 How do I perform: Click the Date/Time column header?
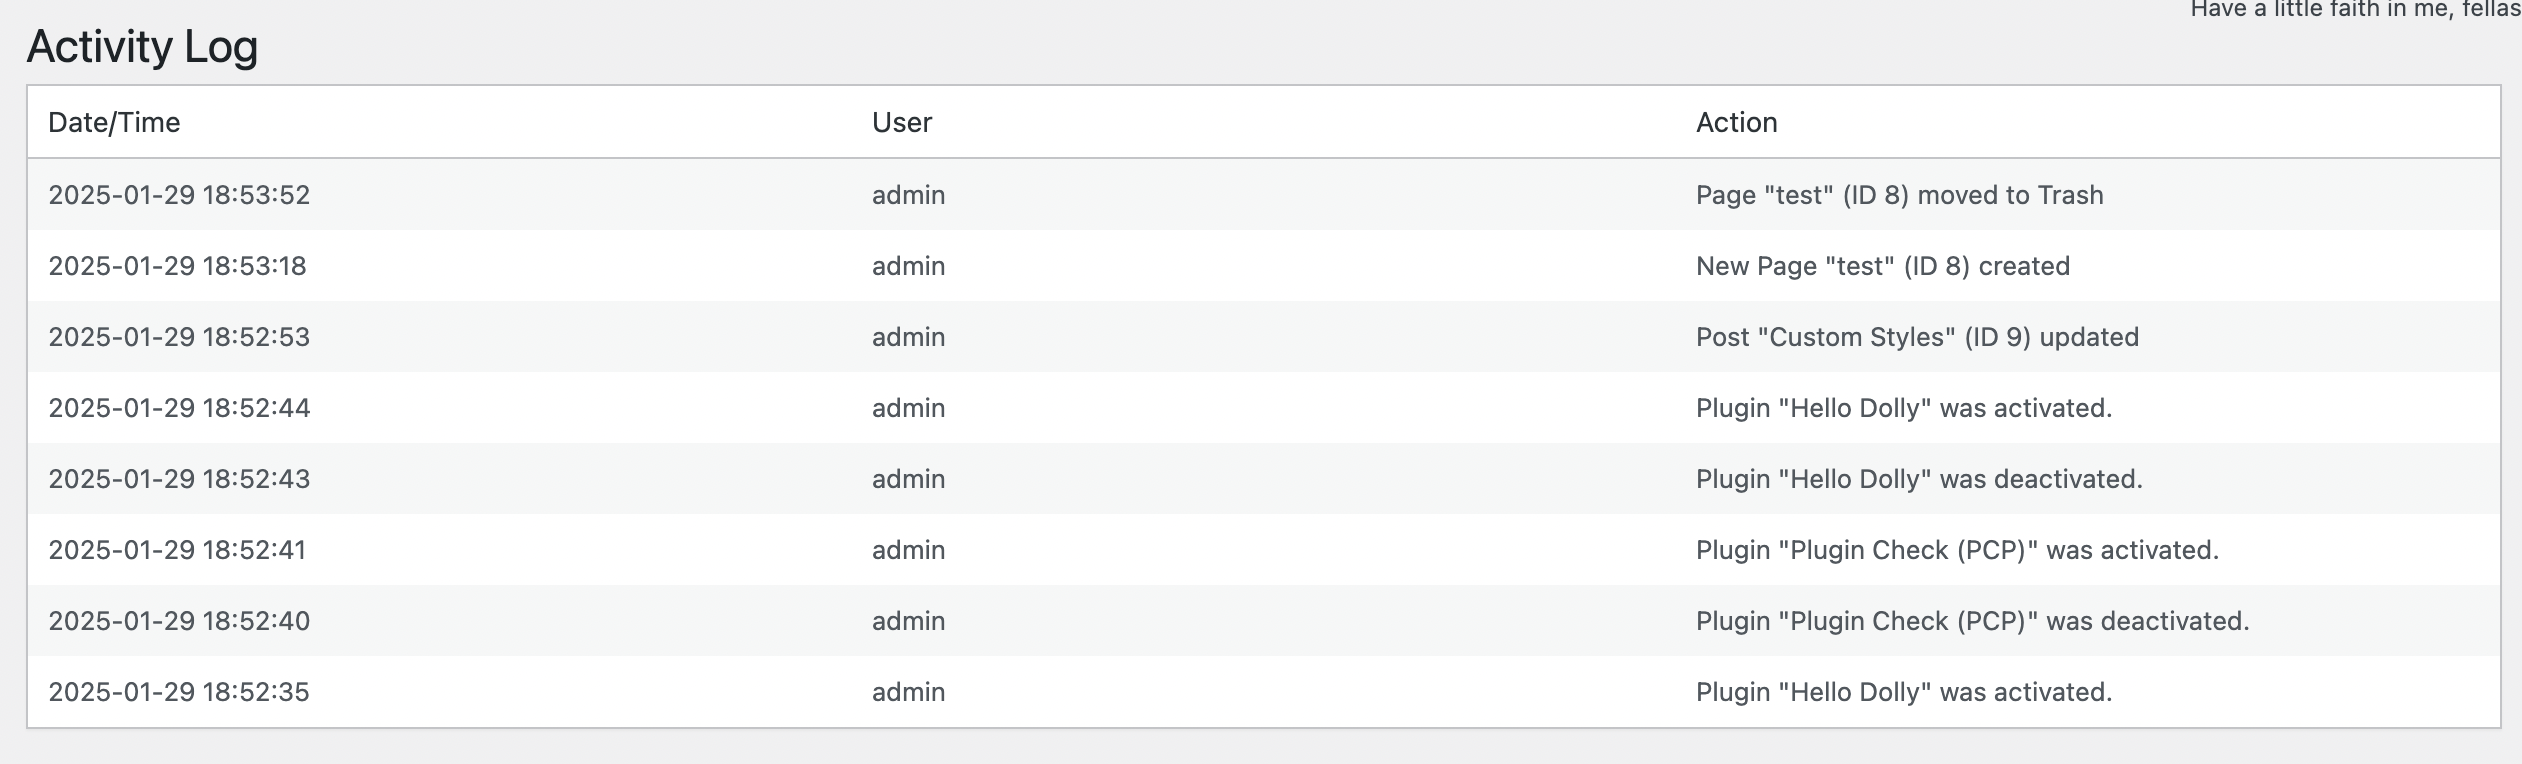tap(114, 122)
